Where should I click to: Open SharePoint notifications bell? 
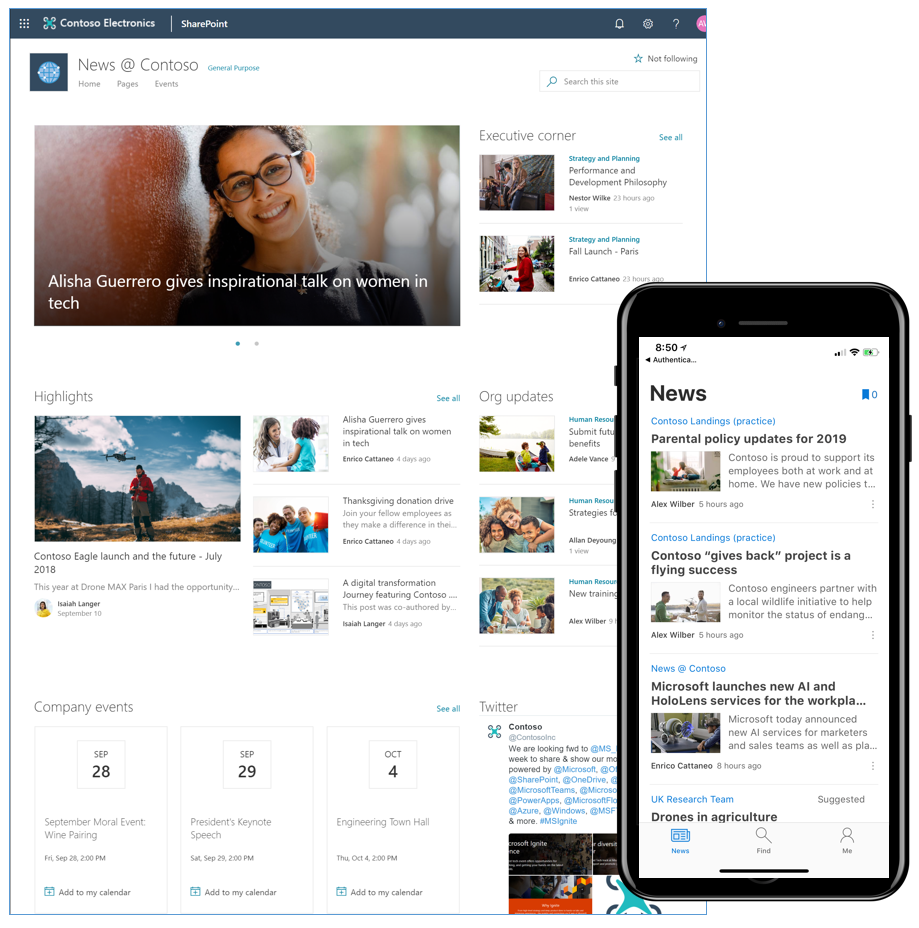pos(619,23)
